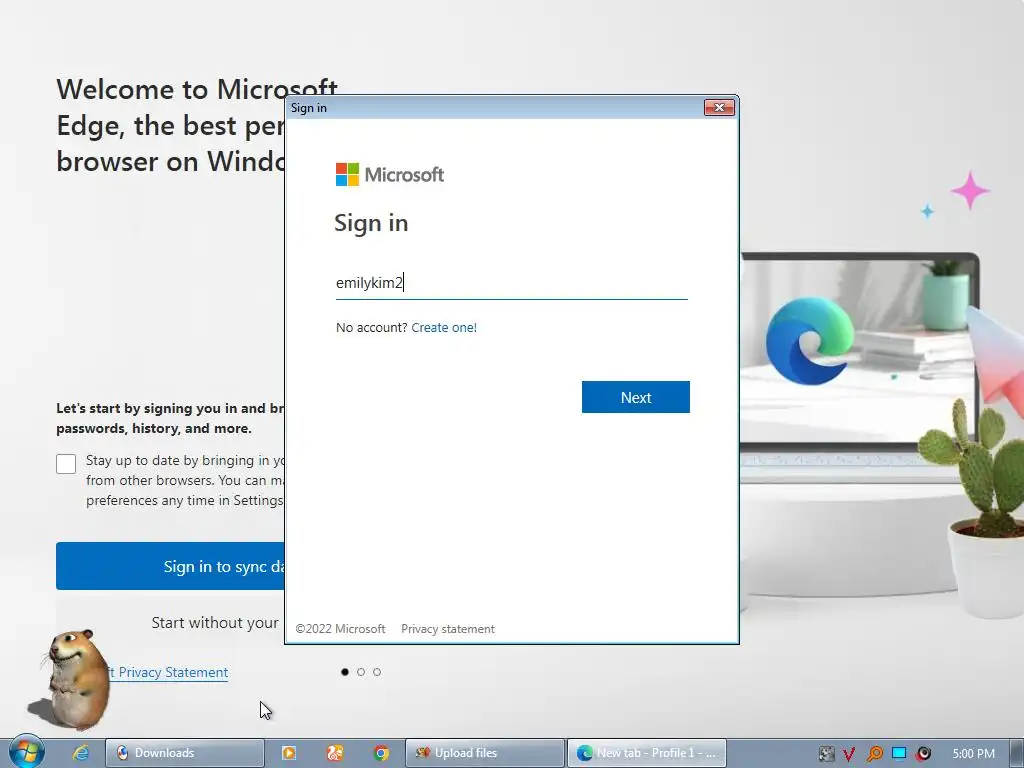Click the orange magnifier system tray icon
1024x768 pixels.
[x=874, y=754]
